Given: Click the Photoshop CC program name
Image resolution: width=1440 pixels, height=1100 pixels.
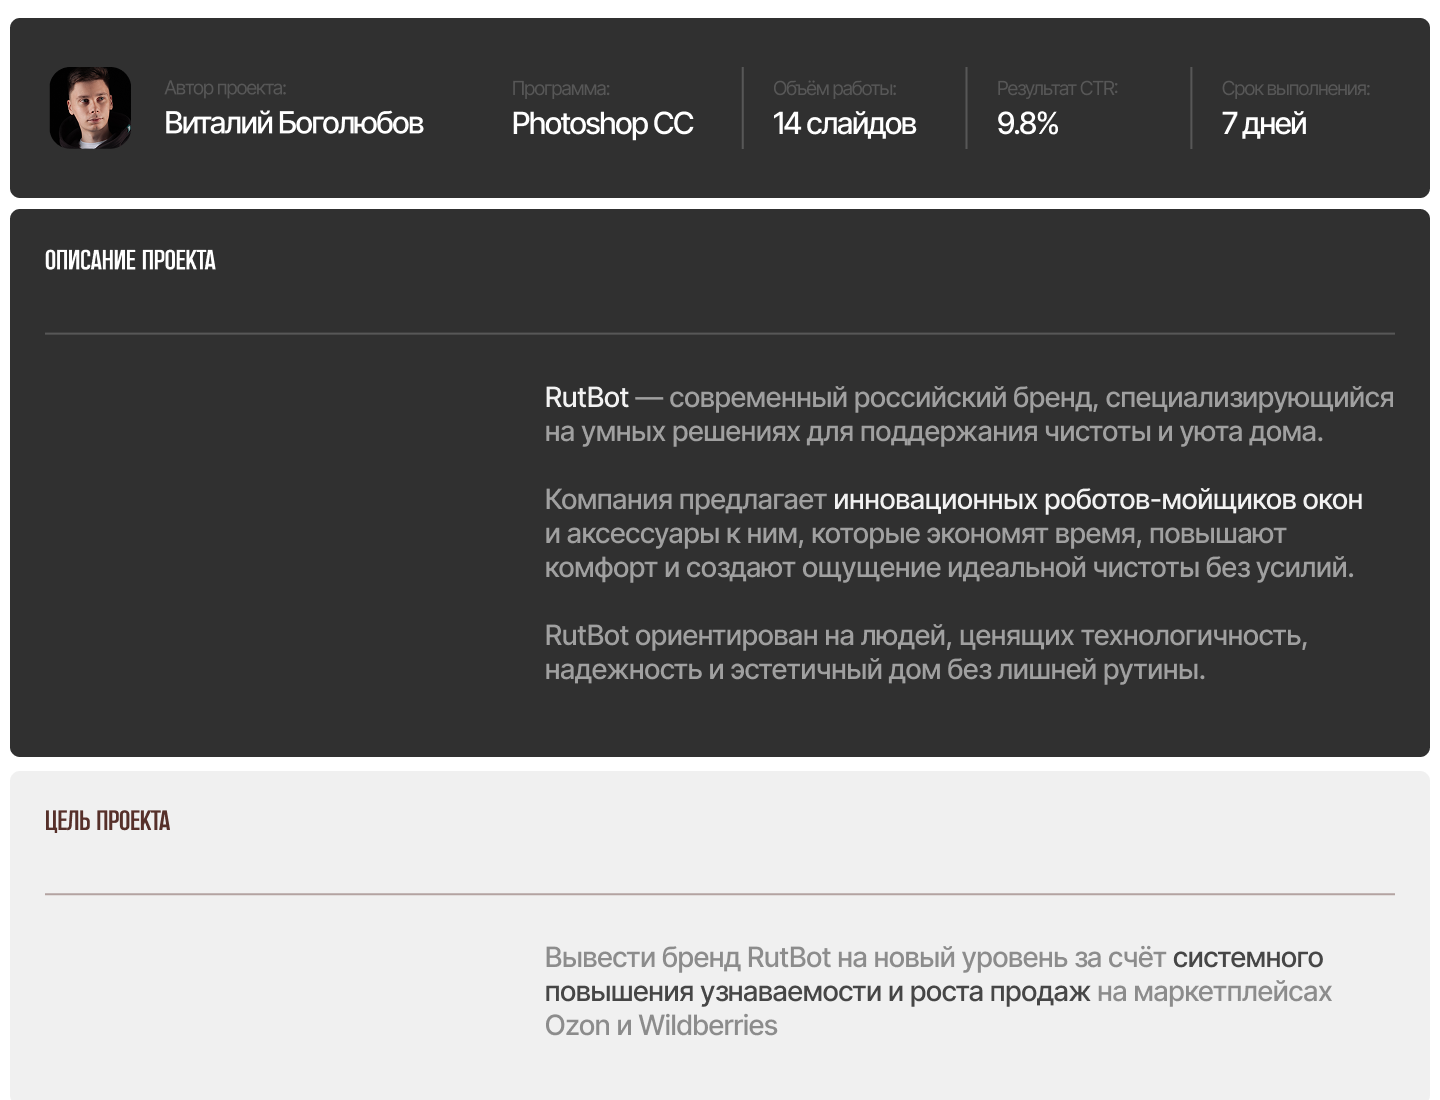Looking at the screenshot, I should (602, 124).
